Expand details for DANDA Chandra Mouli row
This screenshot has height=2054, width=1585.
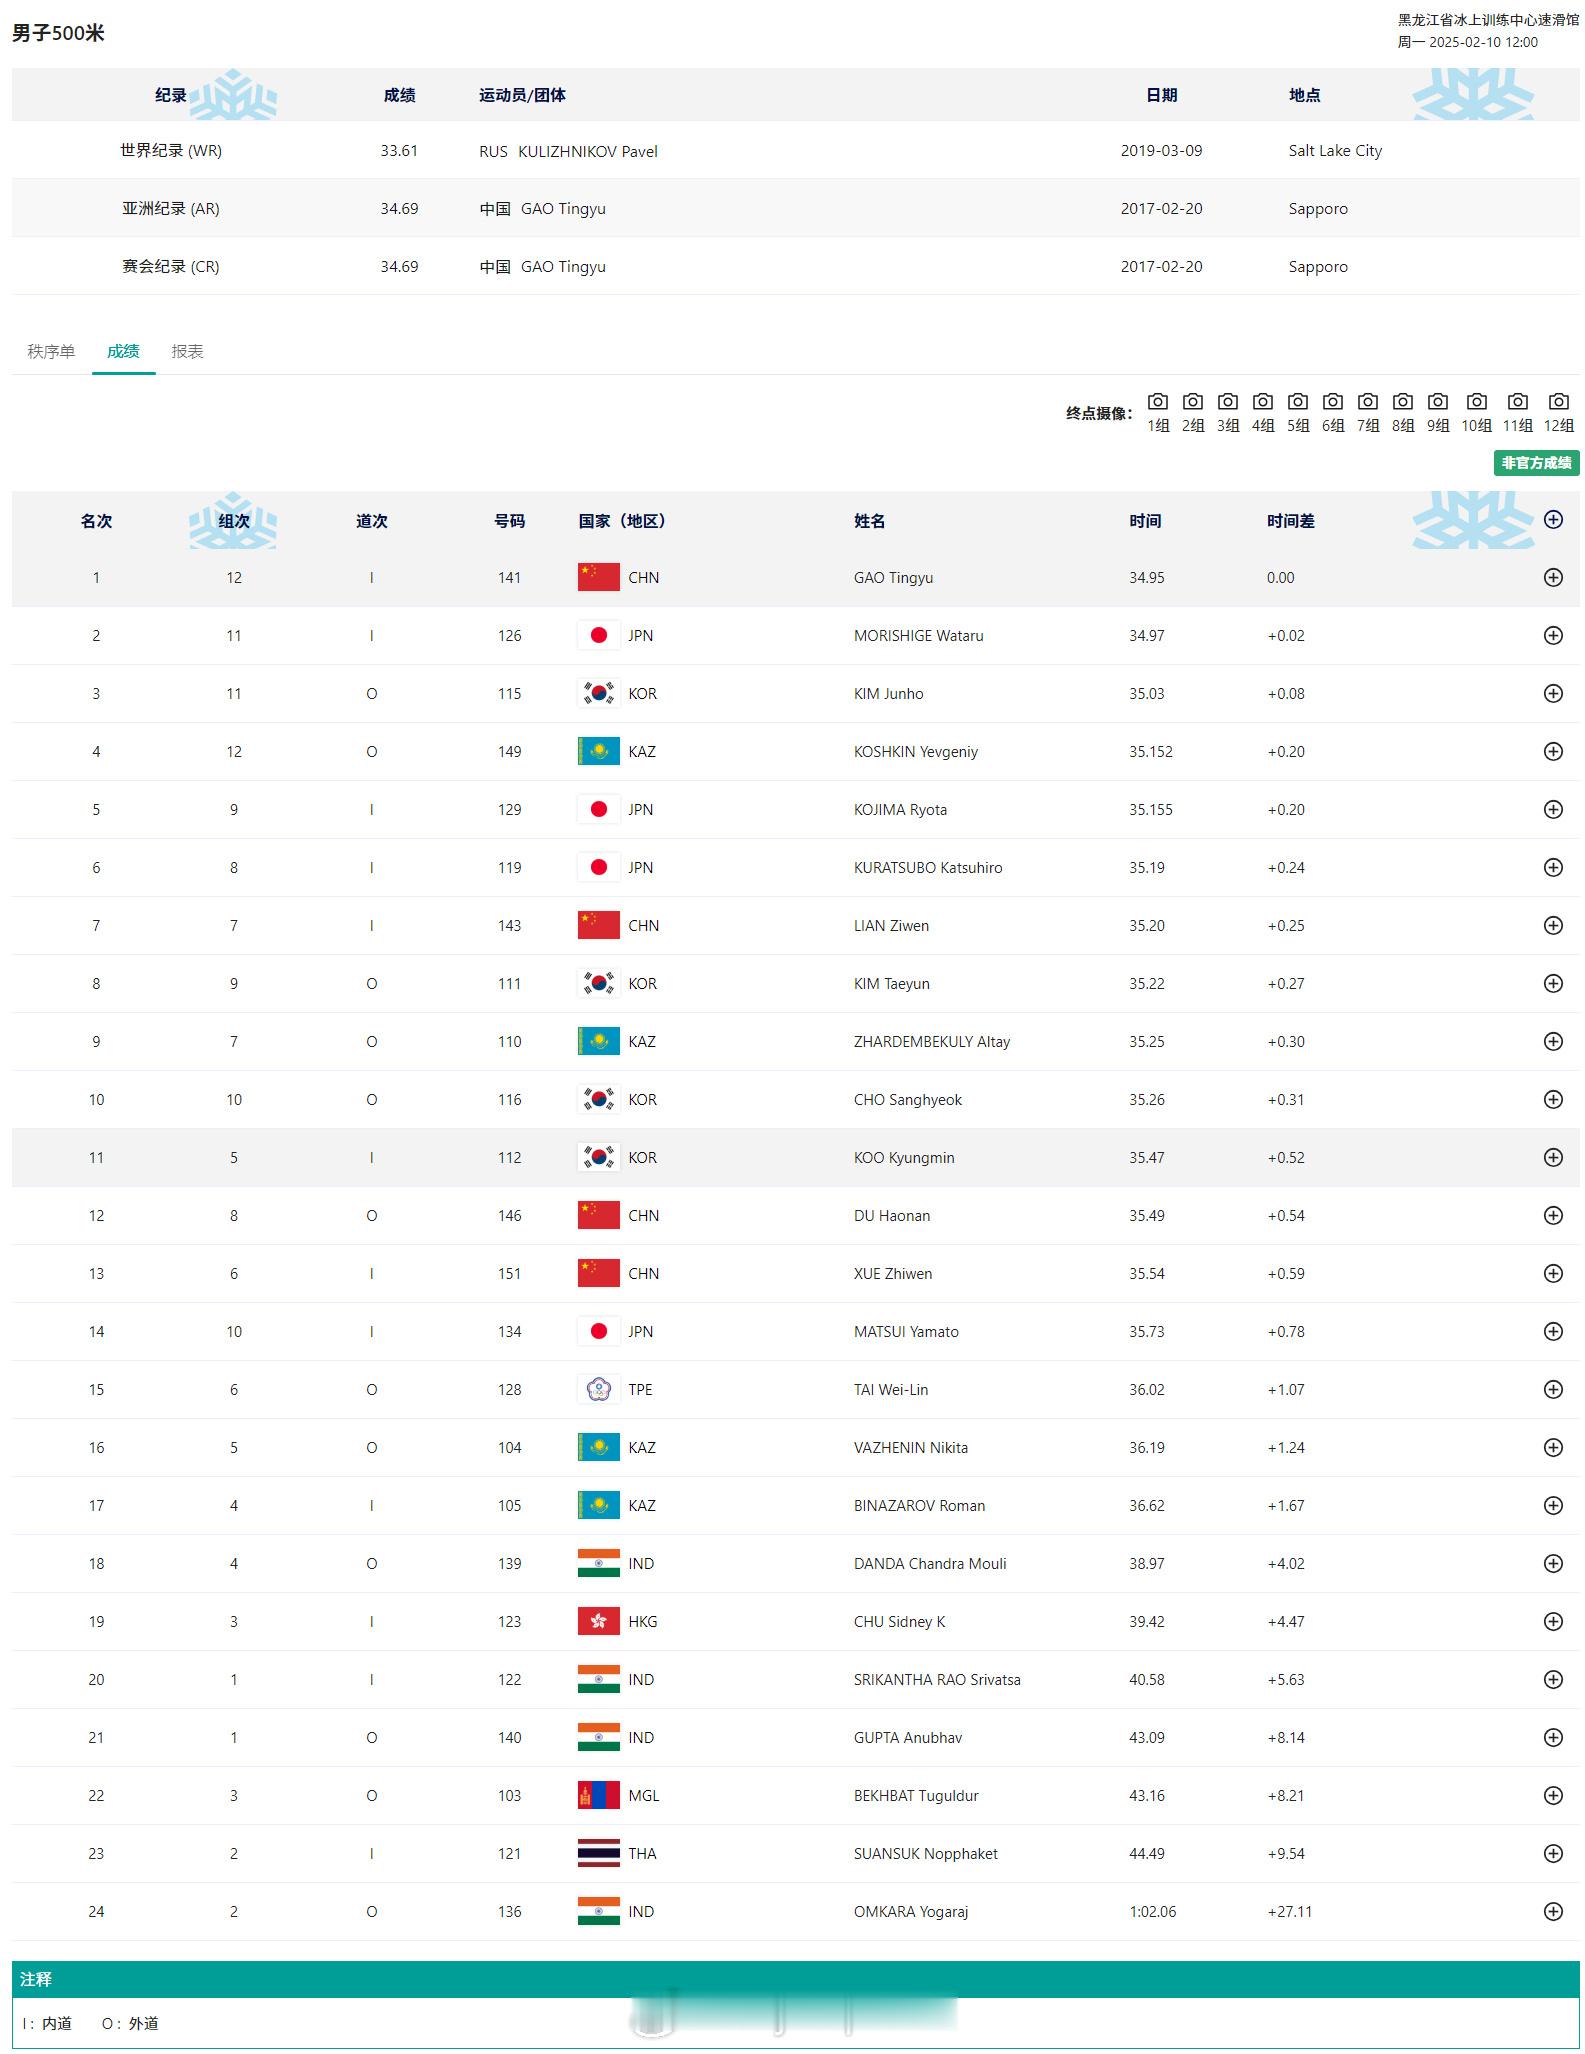coord(1553,1563)
